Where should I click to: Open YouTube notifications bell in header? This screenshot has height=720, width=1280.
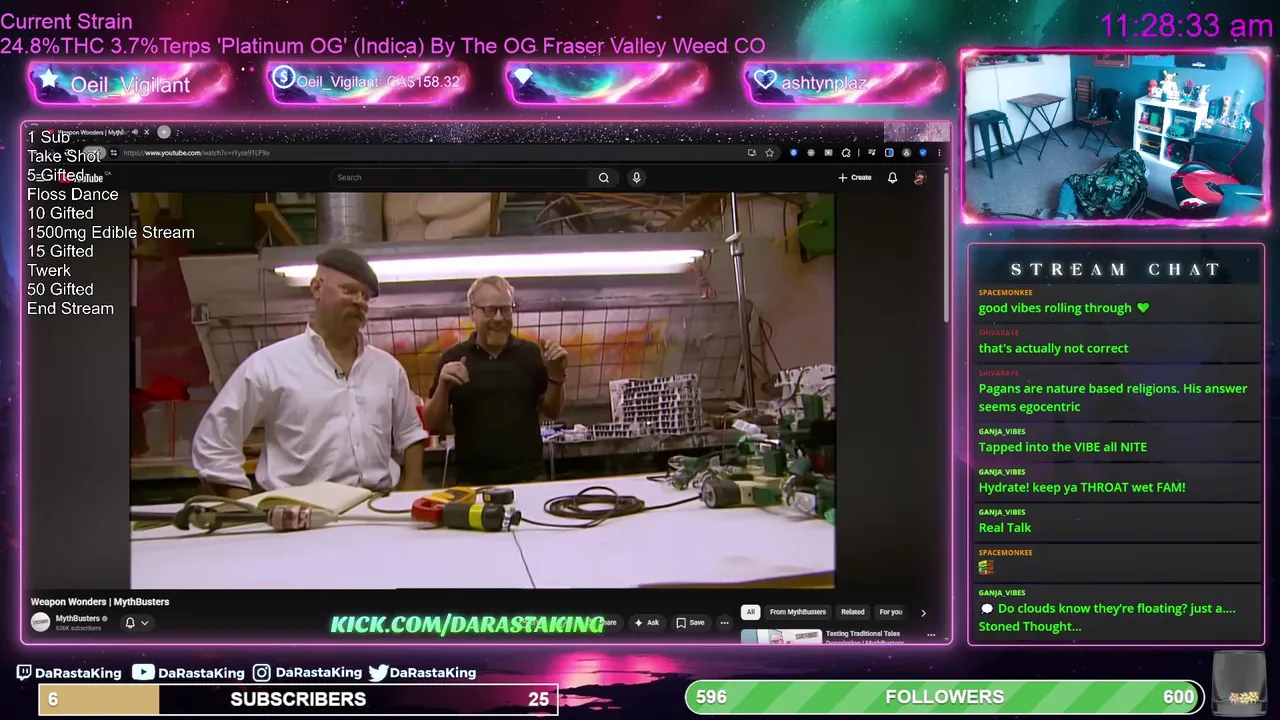892,177
